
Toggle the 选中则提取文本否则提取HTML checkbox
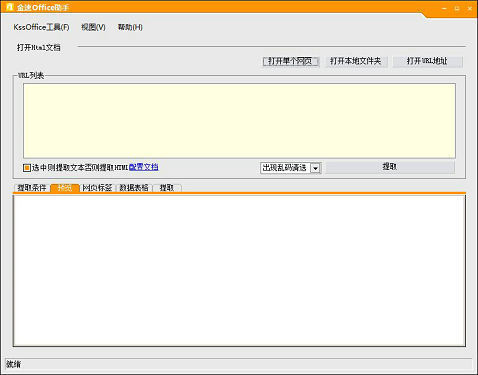(x=27, y=168)
